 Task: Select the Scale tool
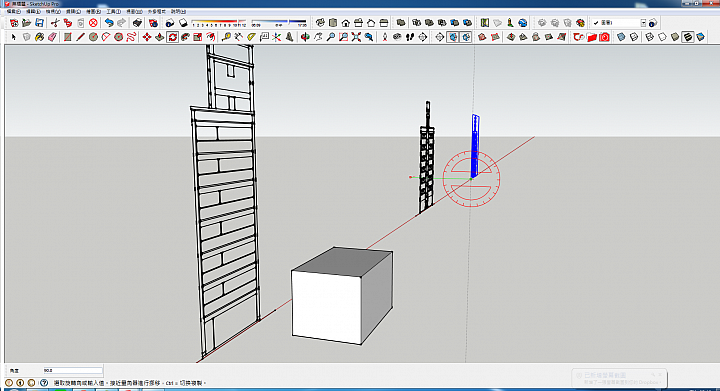(x=198, y=37)
